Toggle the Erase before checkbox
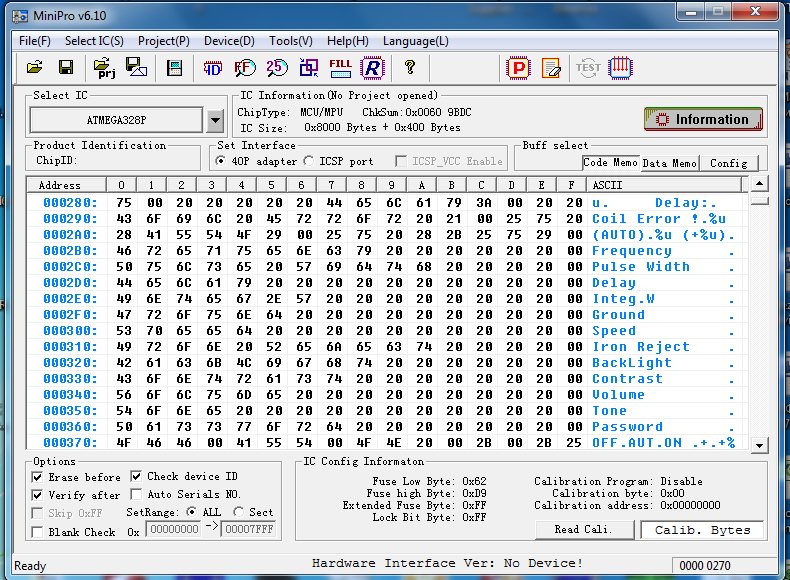 click(37, 477)
